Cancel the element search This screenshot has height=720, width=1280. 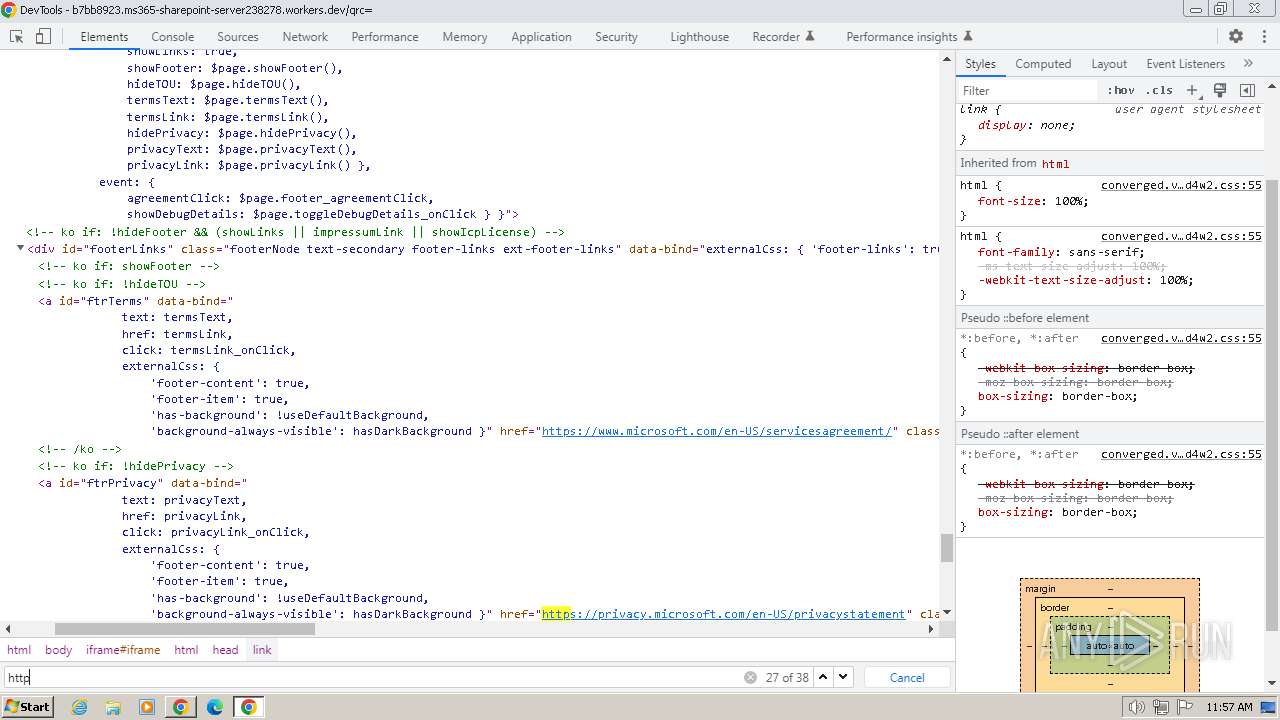[907, 677]
